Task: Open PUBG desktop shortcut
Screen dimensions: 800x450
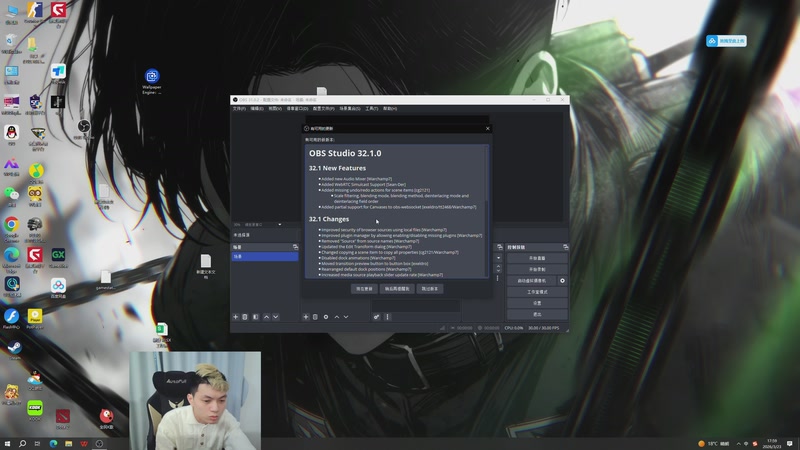Action: [35, 229]
